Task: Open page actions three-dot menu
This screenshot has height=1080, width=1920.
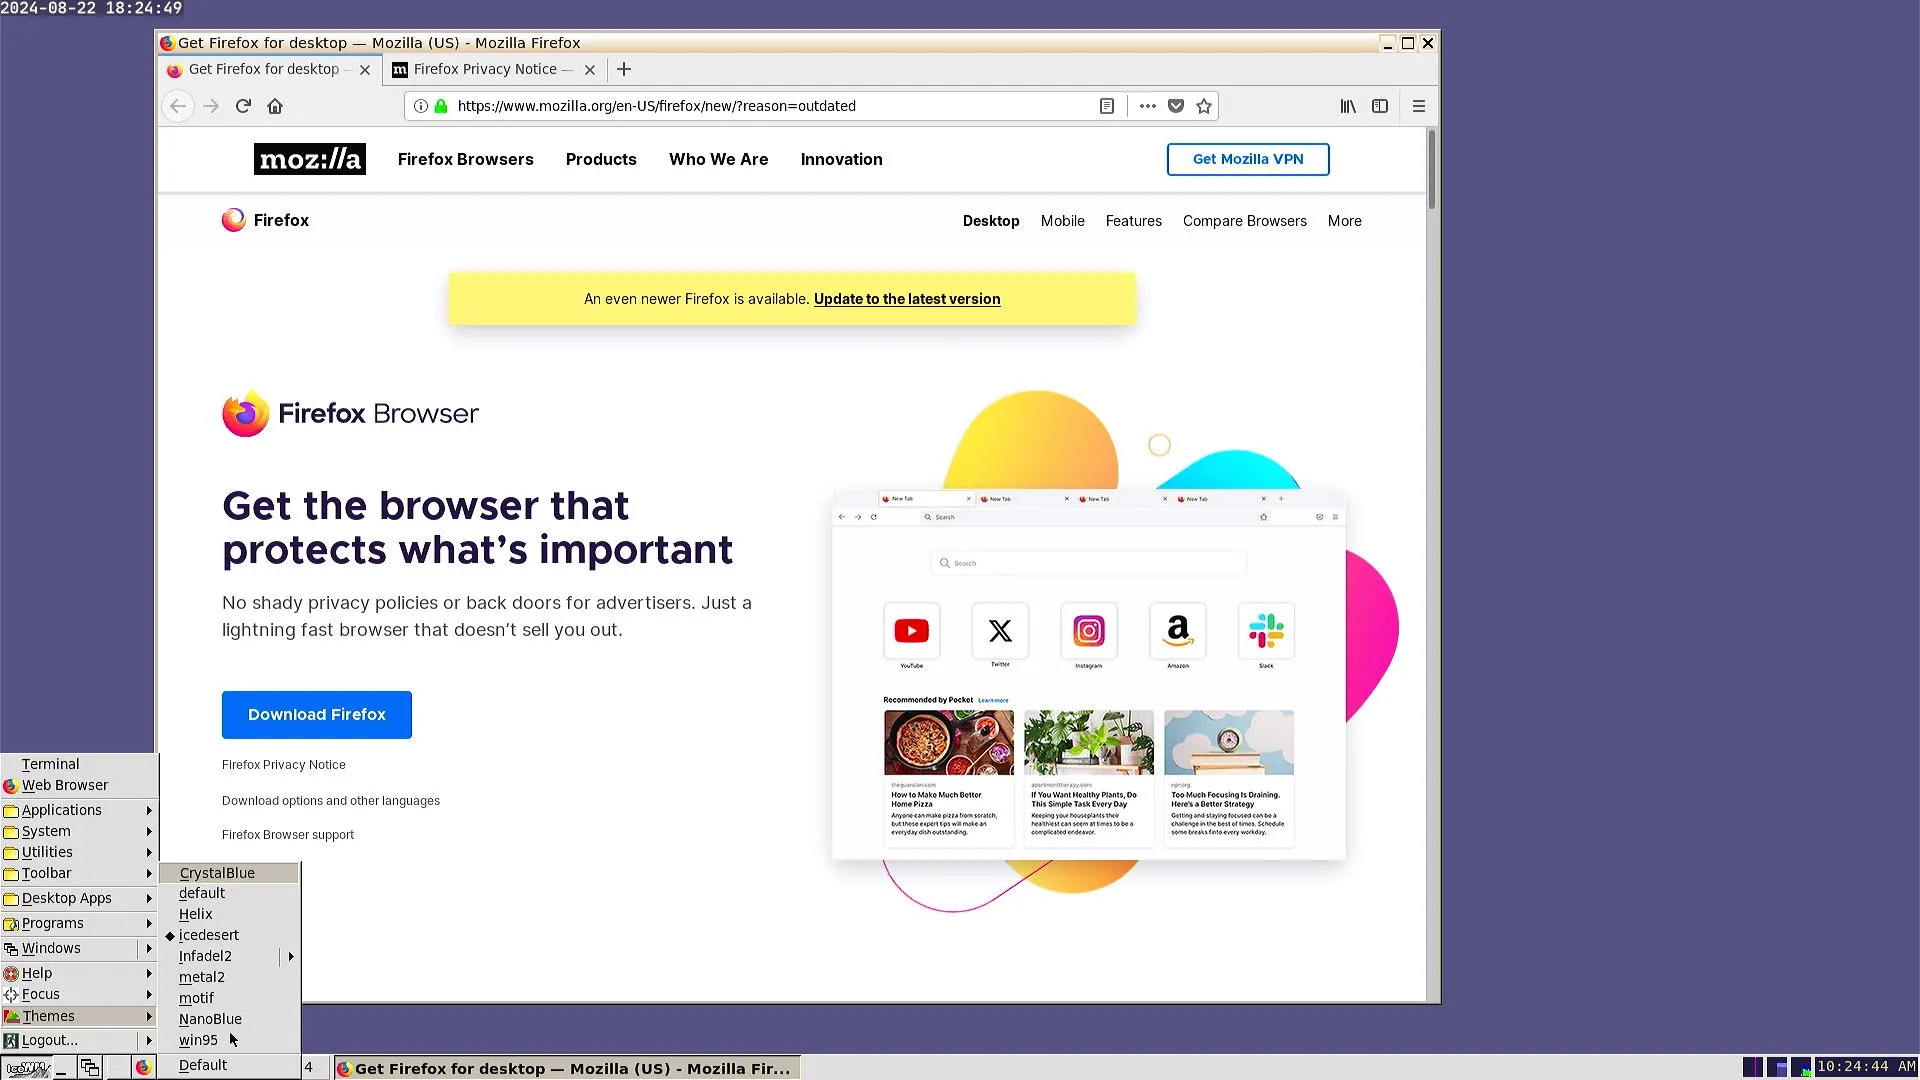Action: [x=1147, y=106]
